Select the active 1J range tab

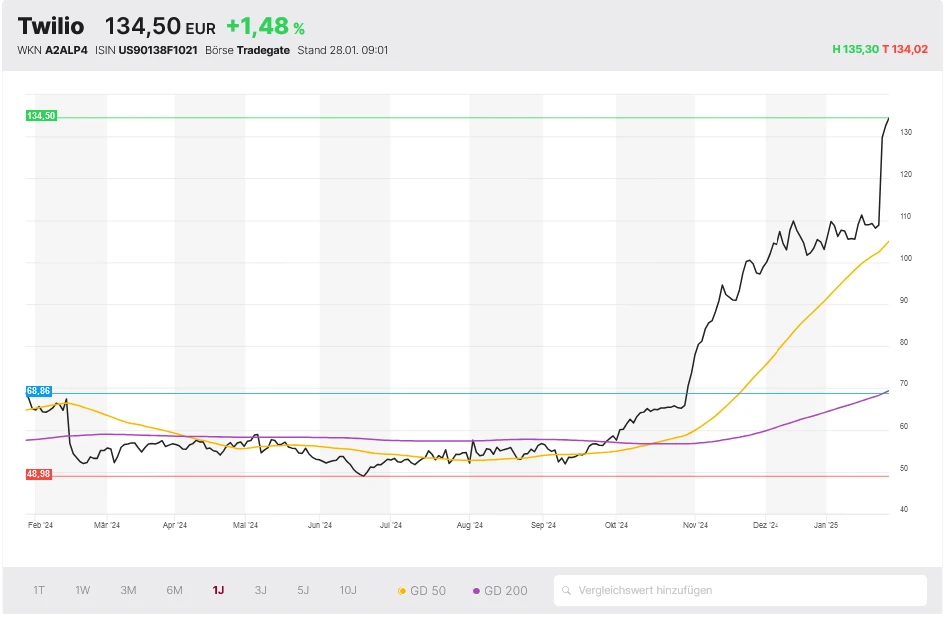[x=218, y=590]
